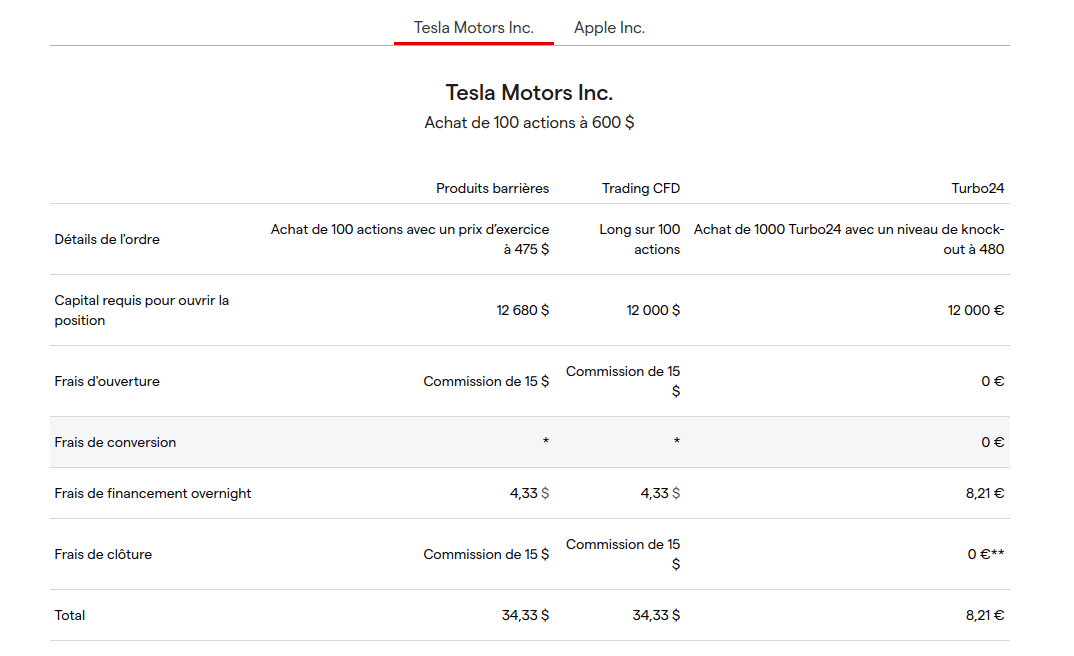Click the Détails de l'ordre row label
The image size is (1074, 656).
coord(107,239)
